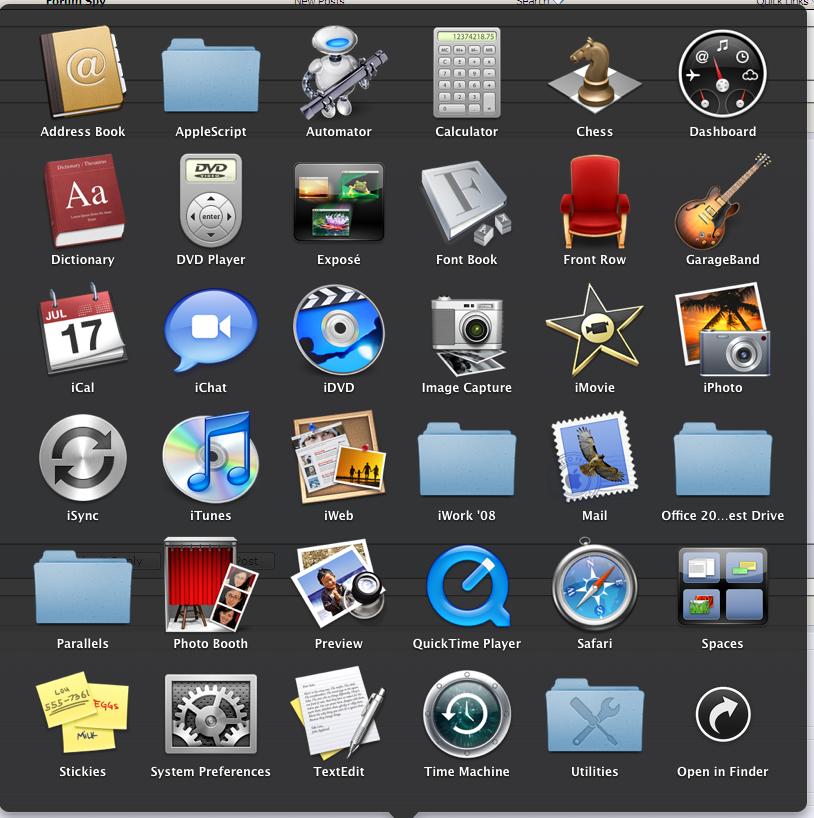Image resolution: width=814 pixels, height=818 pixels.
Task: Open the Preview app
Action: coord(339,584)
